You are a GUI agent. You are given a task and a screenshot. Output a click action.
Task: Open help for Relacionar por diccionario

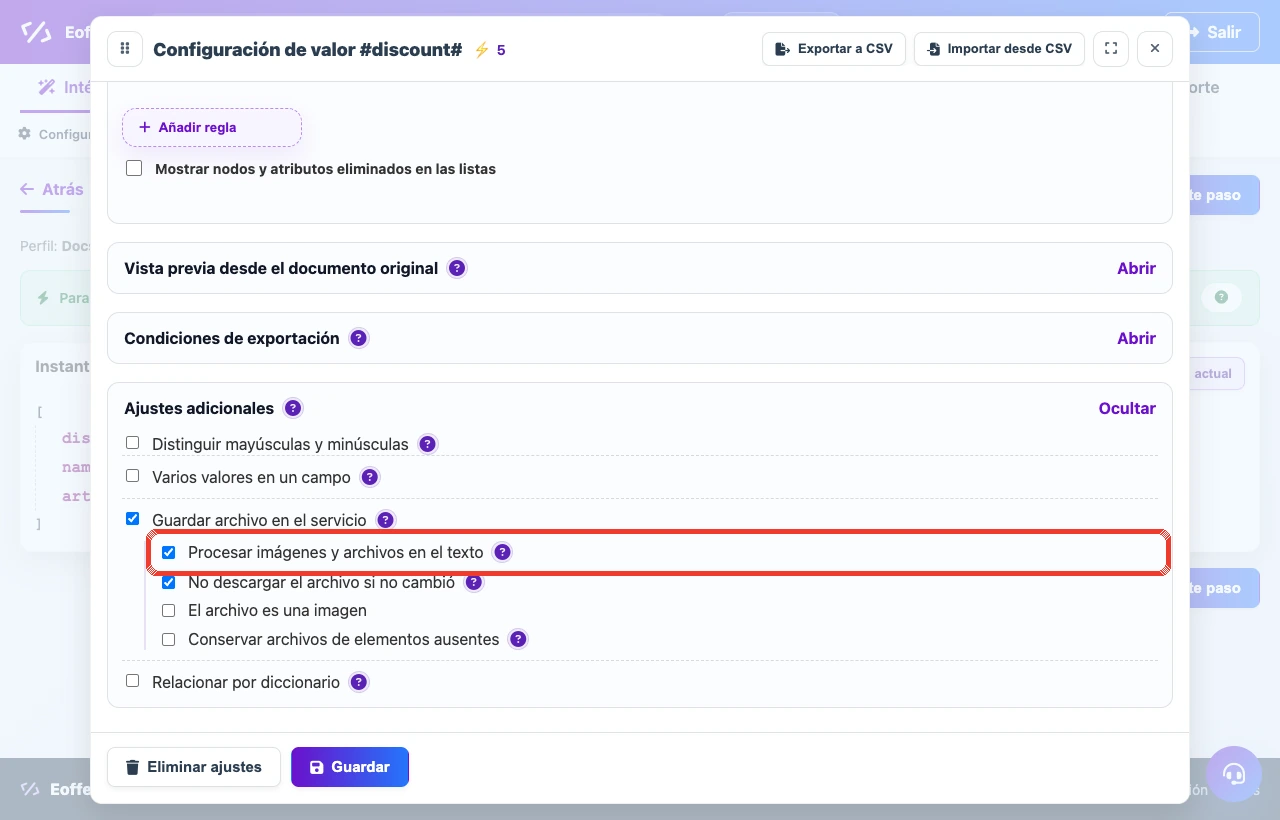359,682
